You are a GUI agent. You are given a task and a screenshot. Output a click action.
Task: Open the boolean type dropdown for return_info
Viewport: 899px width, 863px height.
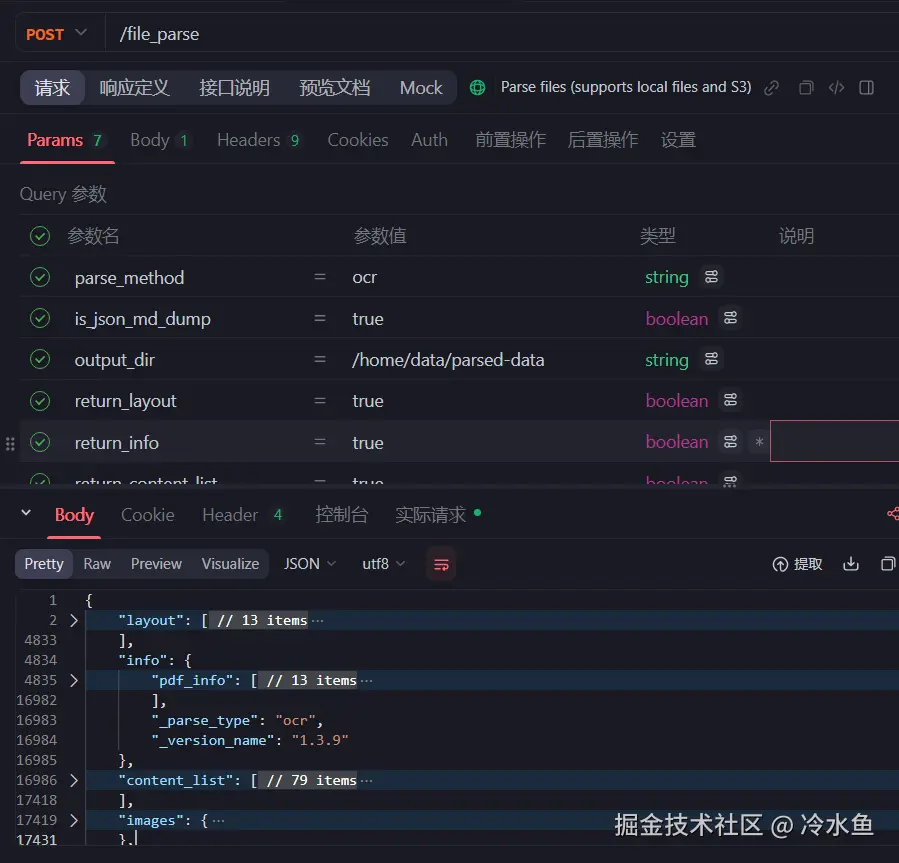(x=677, y=442)
